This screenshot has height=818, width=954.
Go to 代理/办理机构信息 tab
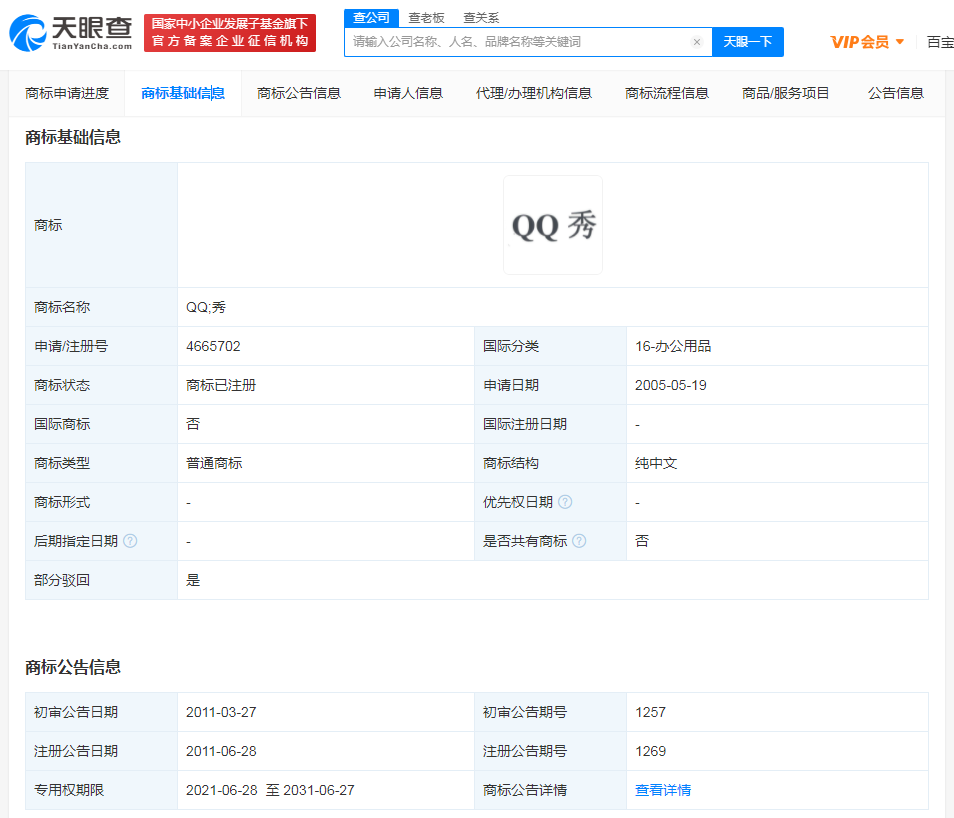point(534,93)
